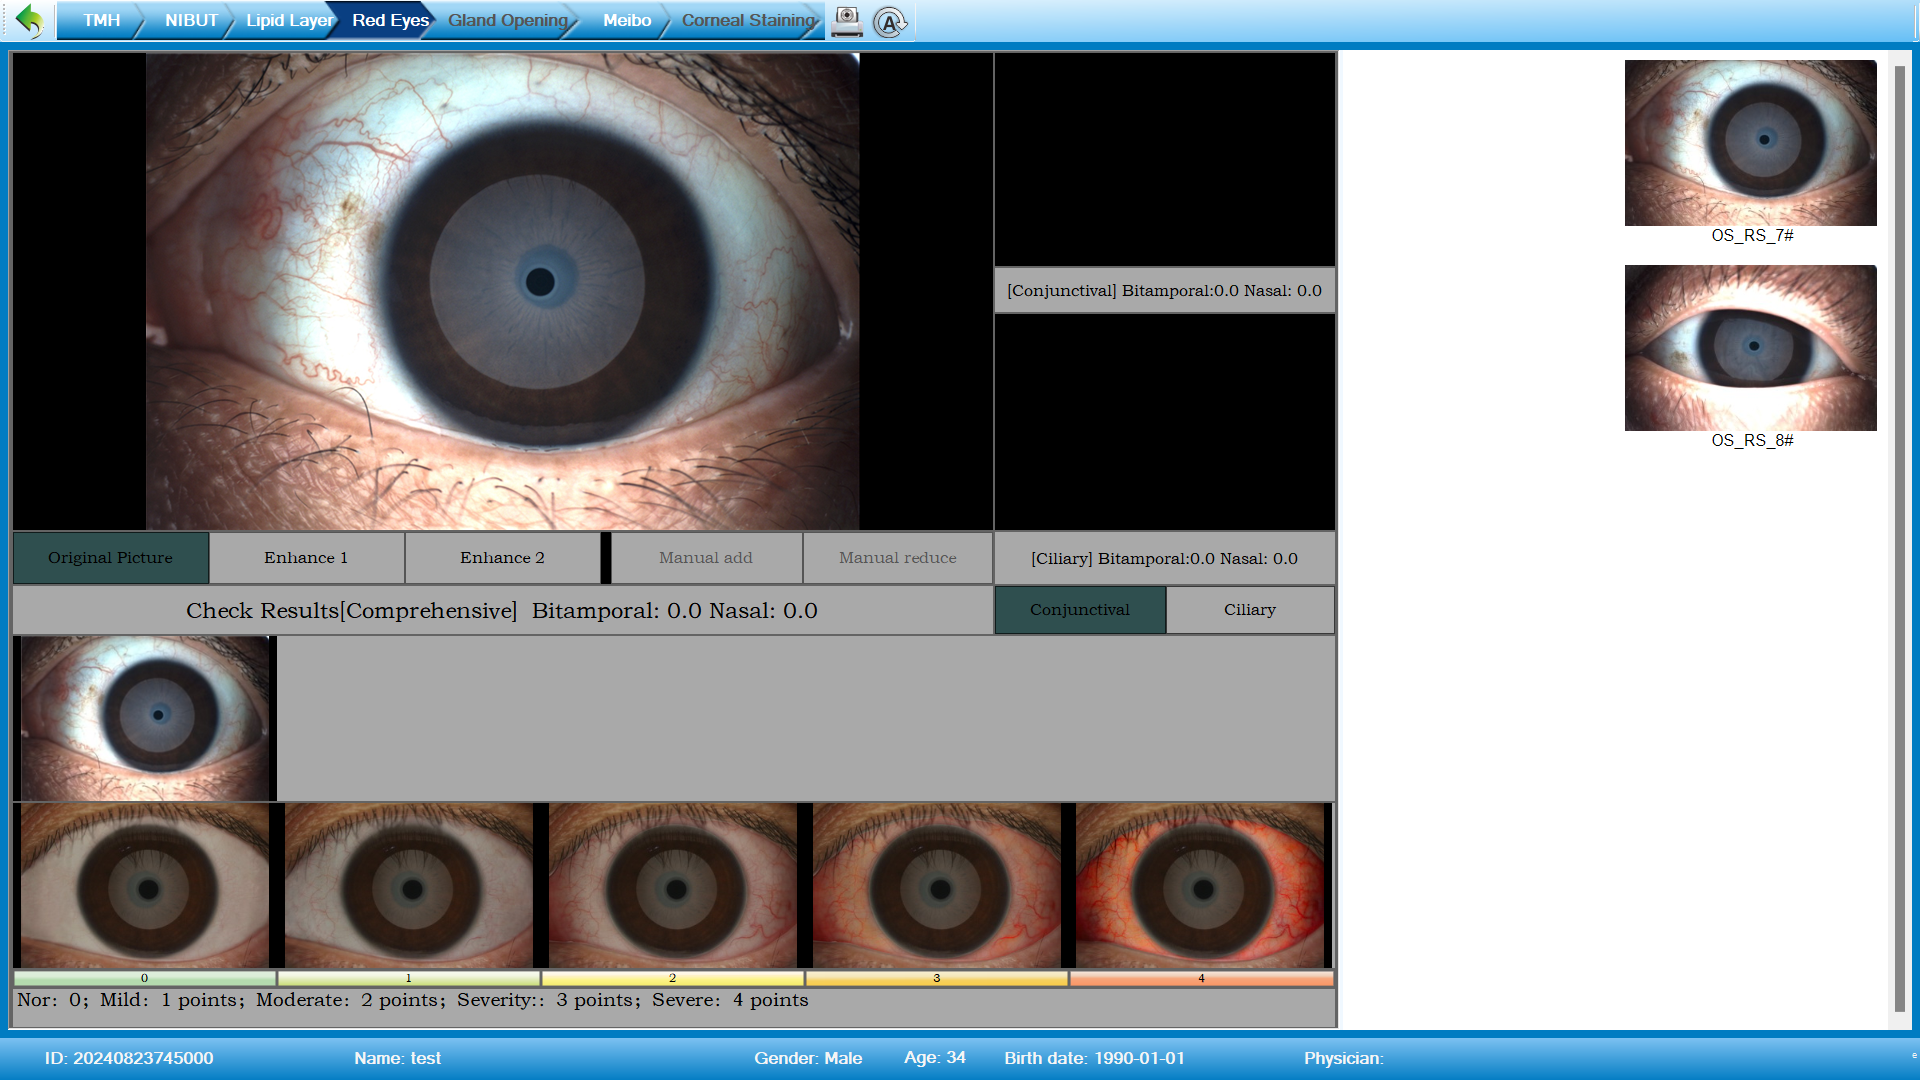This screenshot has height=1080, width=1920.
Task: Click the green back navigation arrow
Action: click(29, 20)
